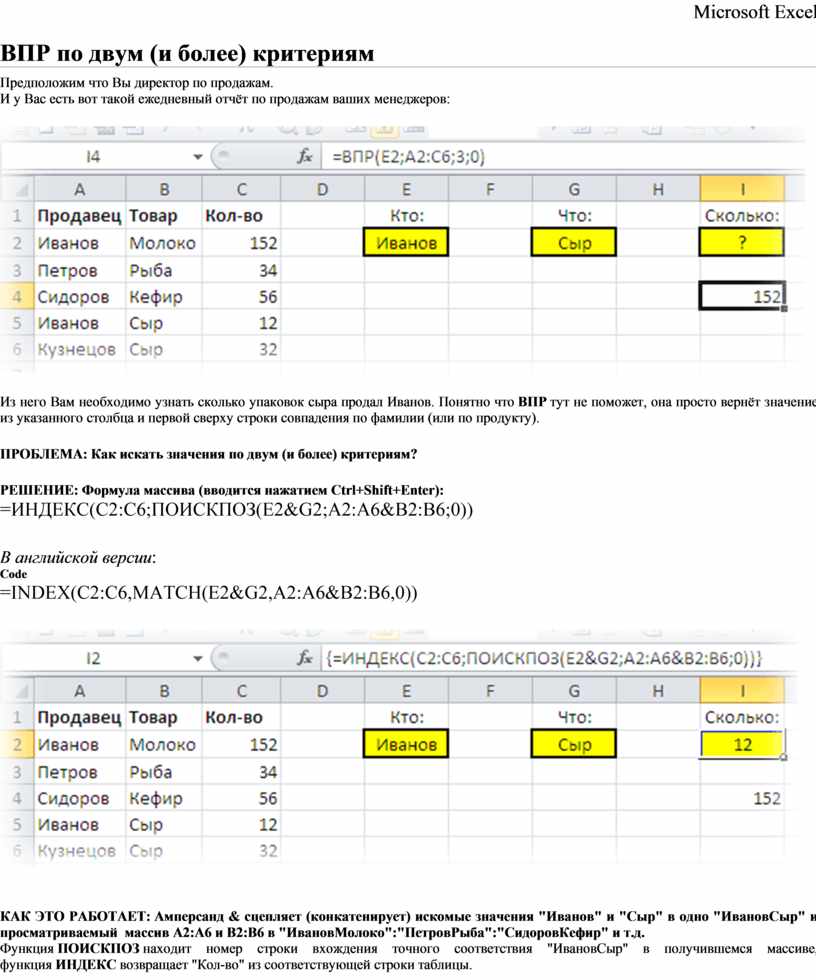Image resolution: width=816 pixels, height=980 pixels.
Task: Click the Рыба cell in the ИНДЕКС sheet
Action: (164, 772)
